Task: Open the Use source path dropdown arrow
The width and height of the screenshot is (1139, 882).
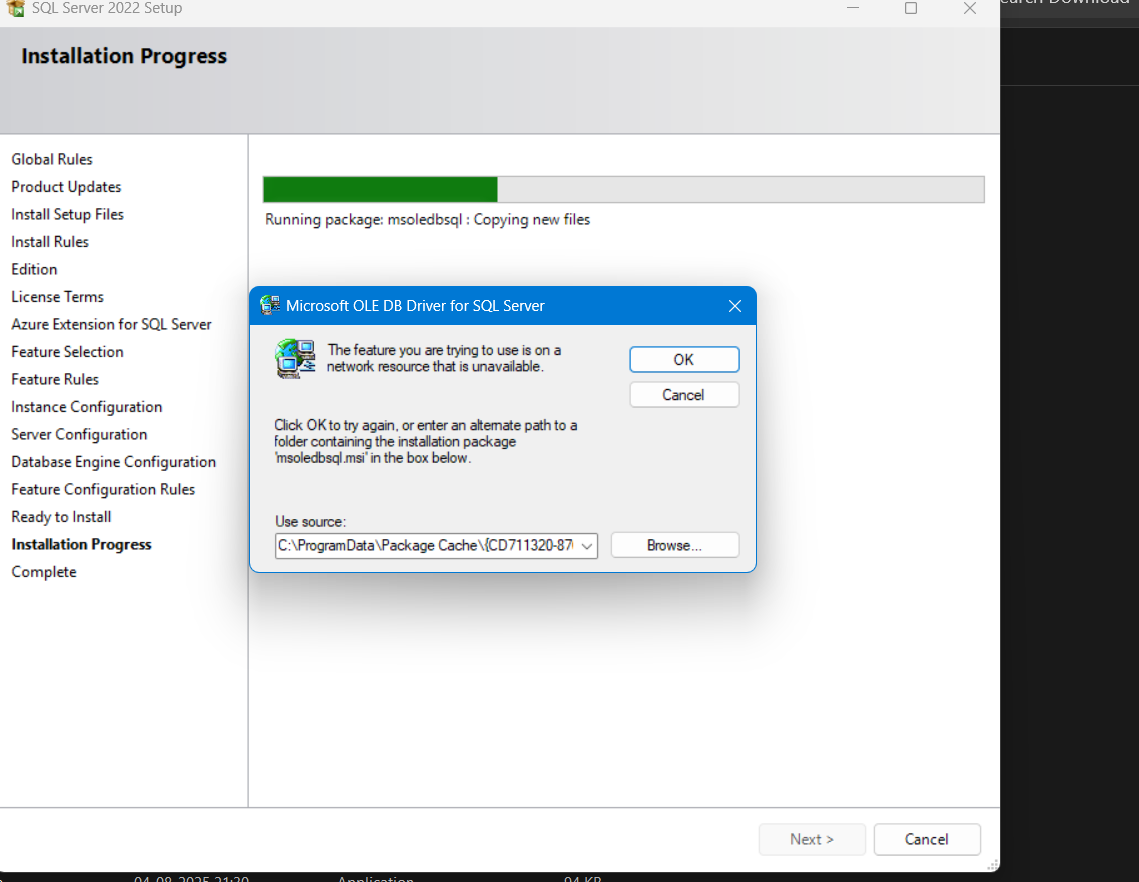Action: [587, 546]
